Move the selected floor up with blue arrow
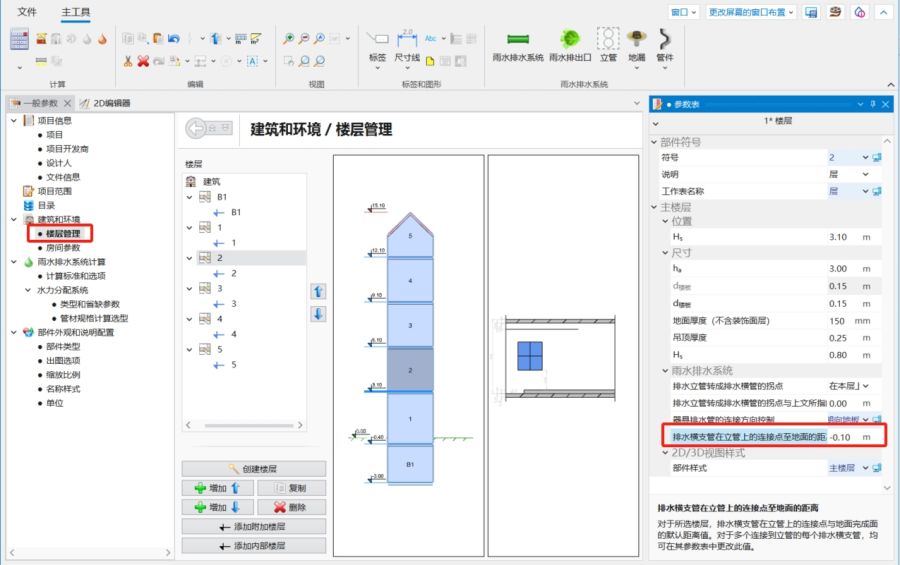This screenshot has width=900, height=565. coord(318,291)
